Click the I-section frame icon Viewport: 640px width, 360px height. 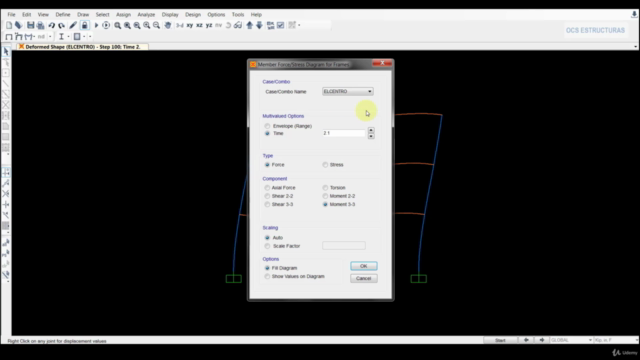[61, 37]
